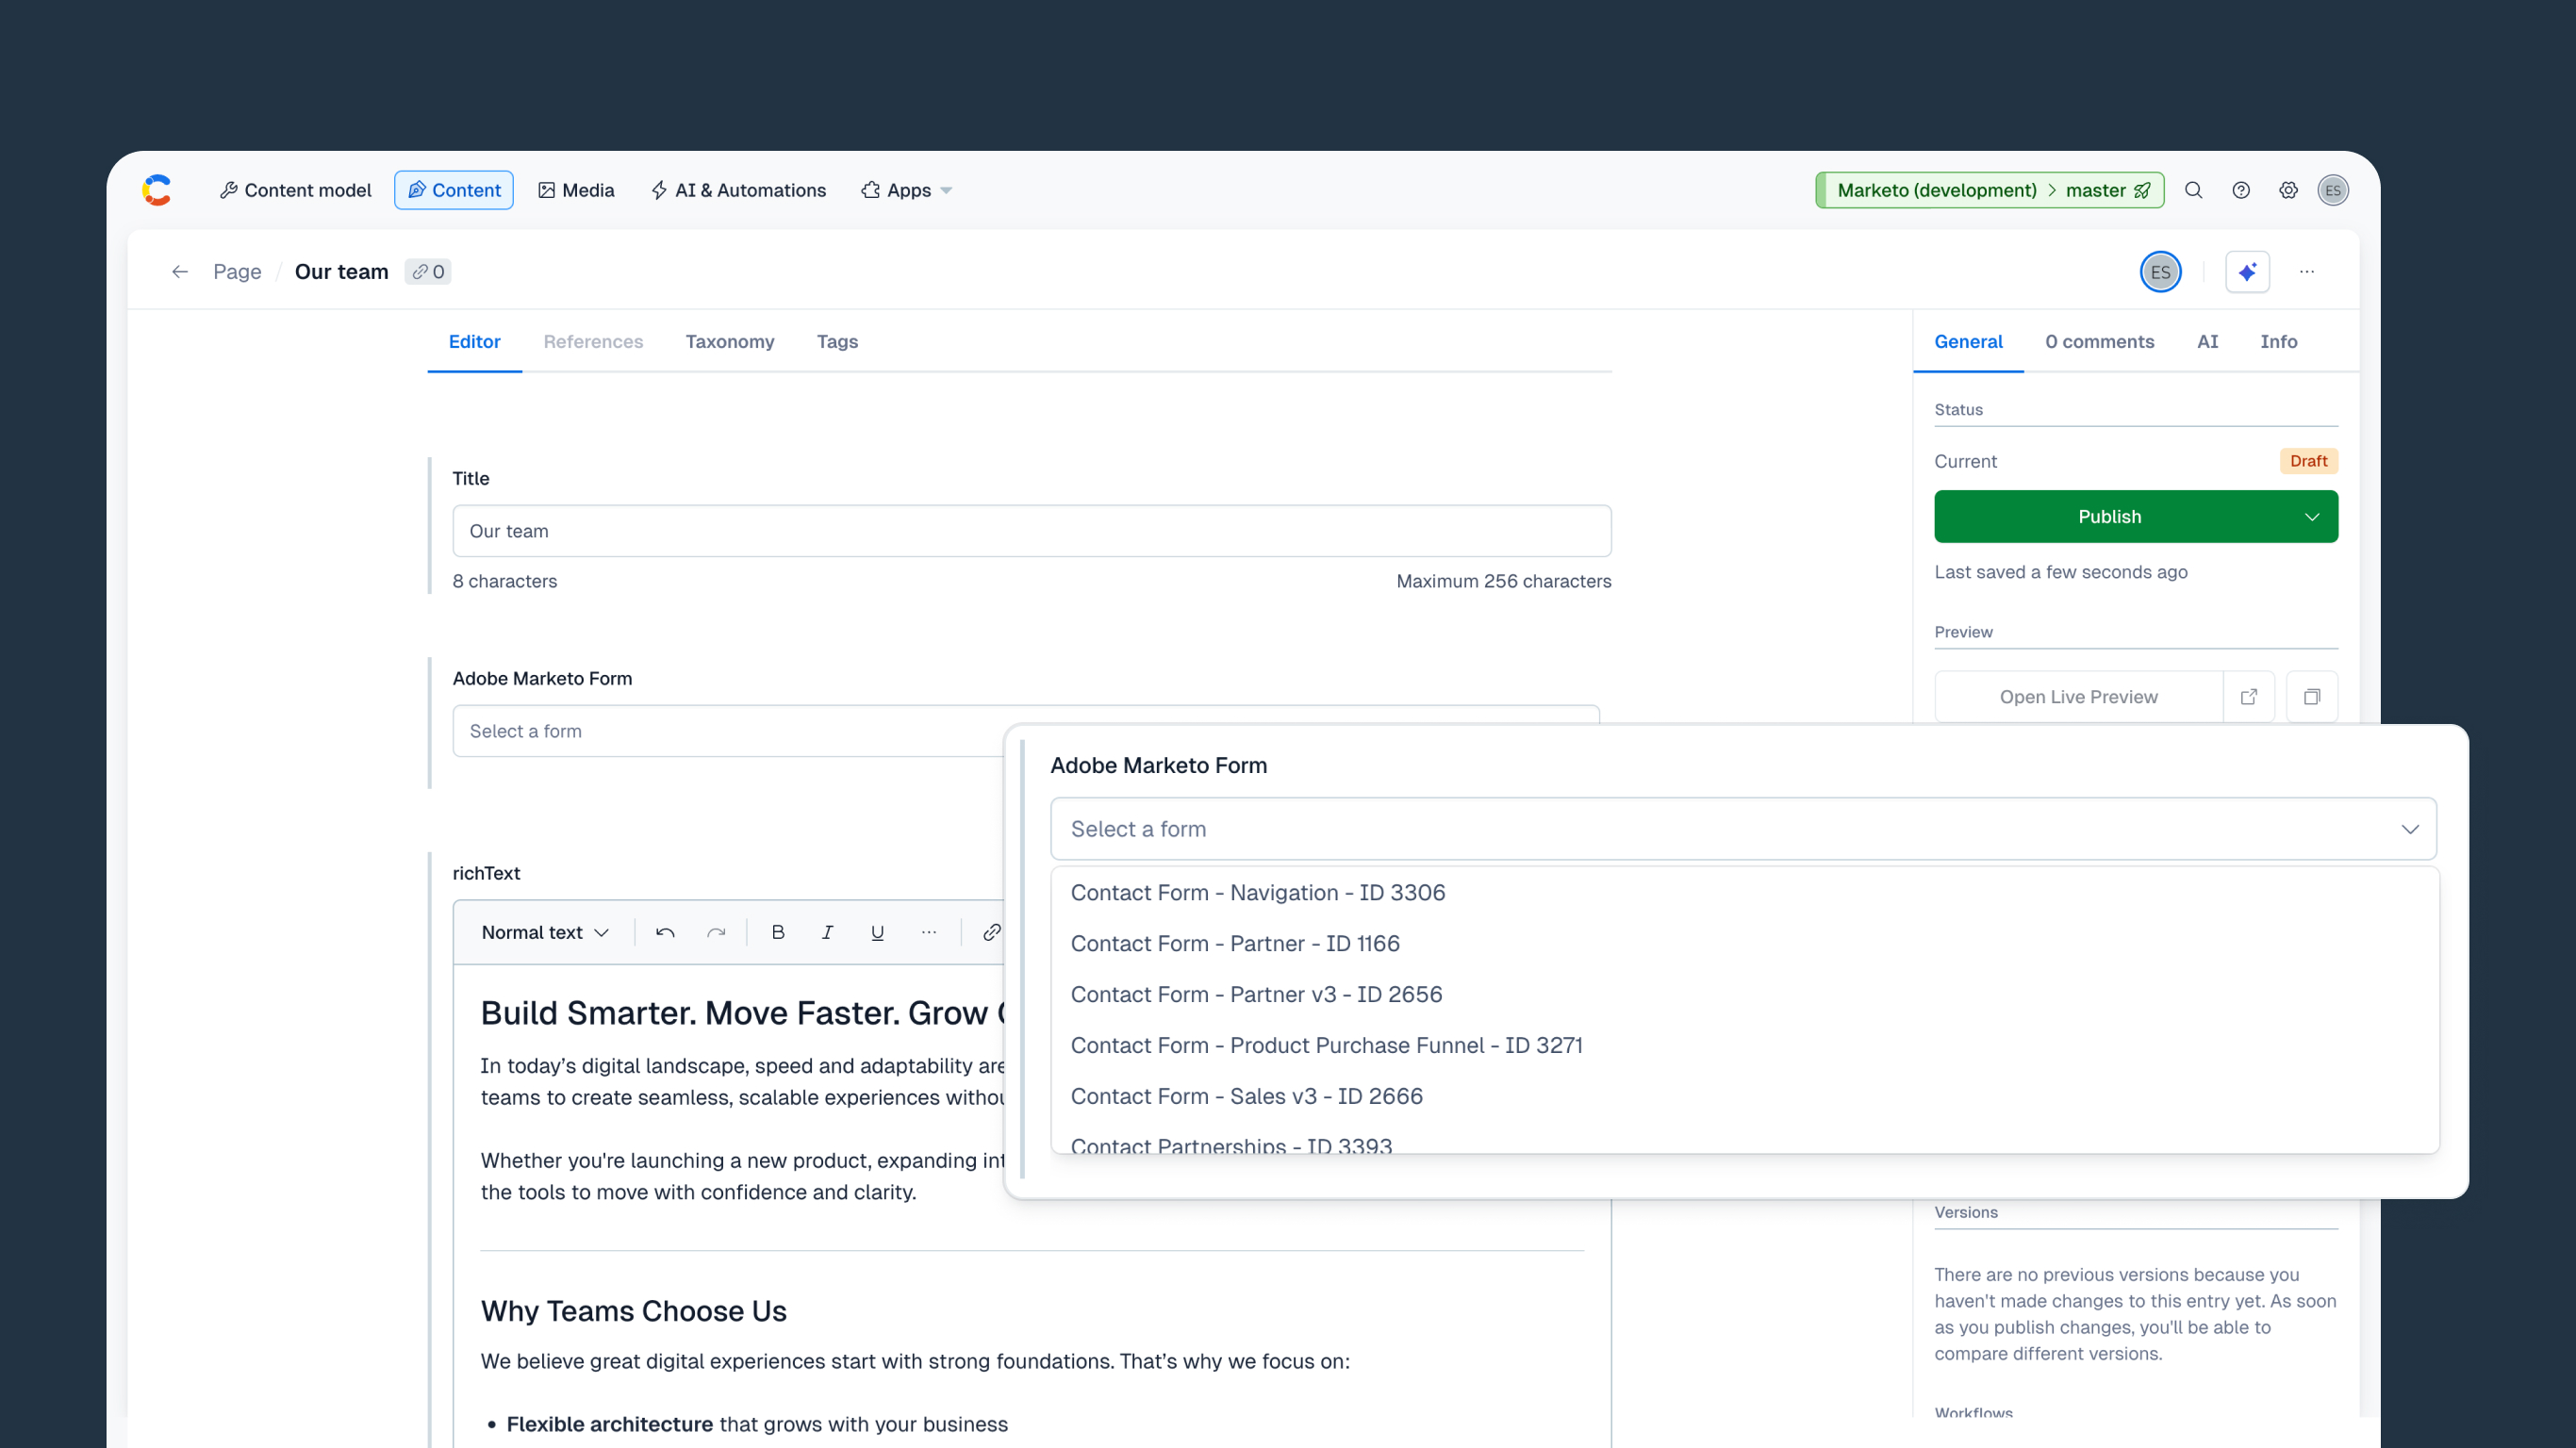Open settings gear icon in header
This screenshot has width=2576, height=1448.
[2288, 190]
